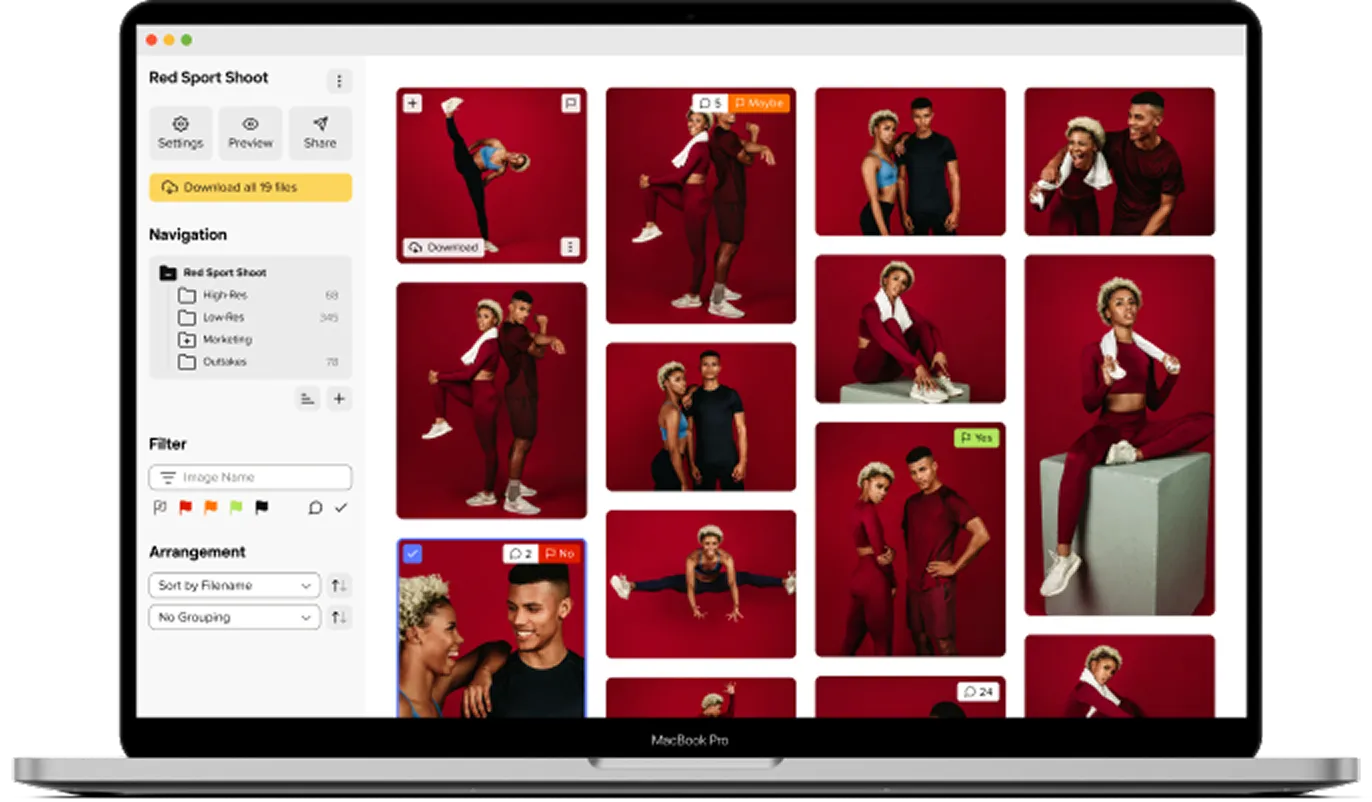The image size is (1372, 802).
Task: Filter by unflagged (outline flag) images
Action: point(159,508)
